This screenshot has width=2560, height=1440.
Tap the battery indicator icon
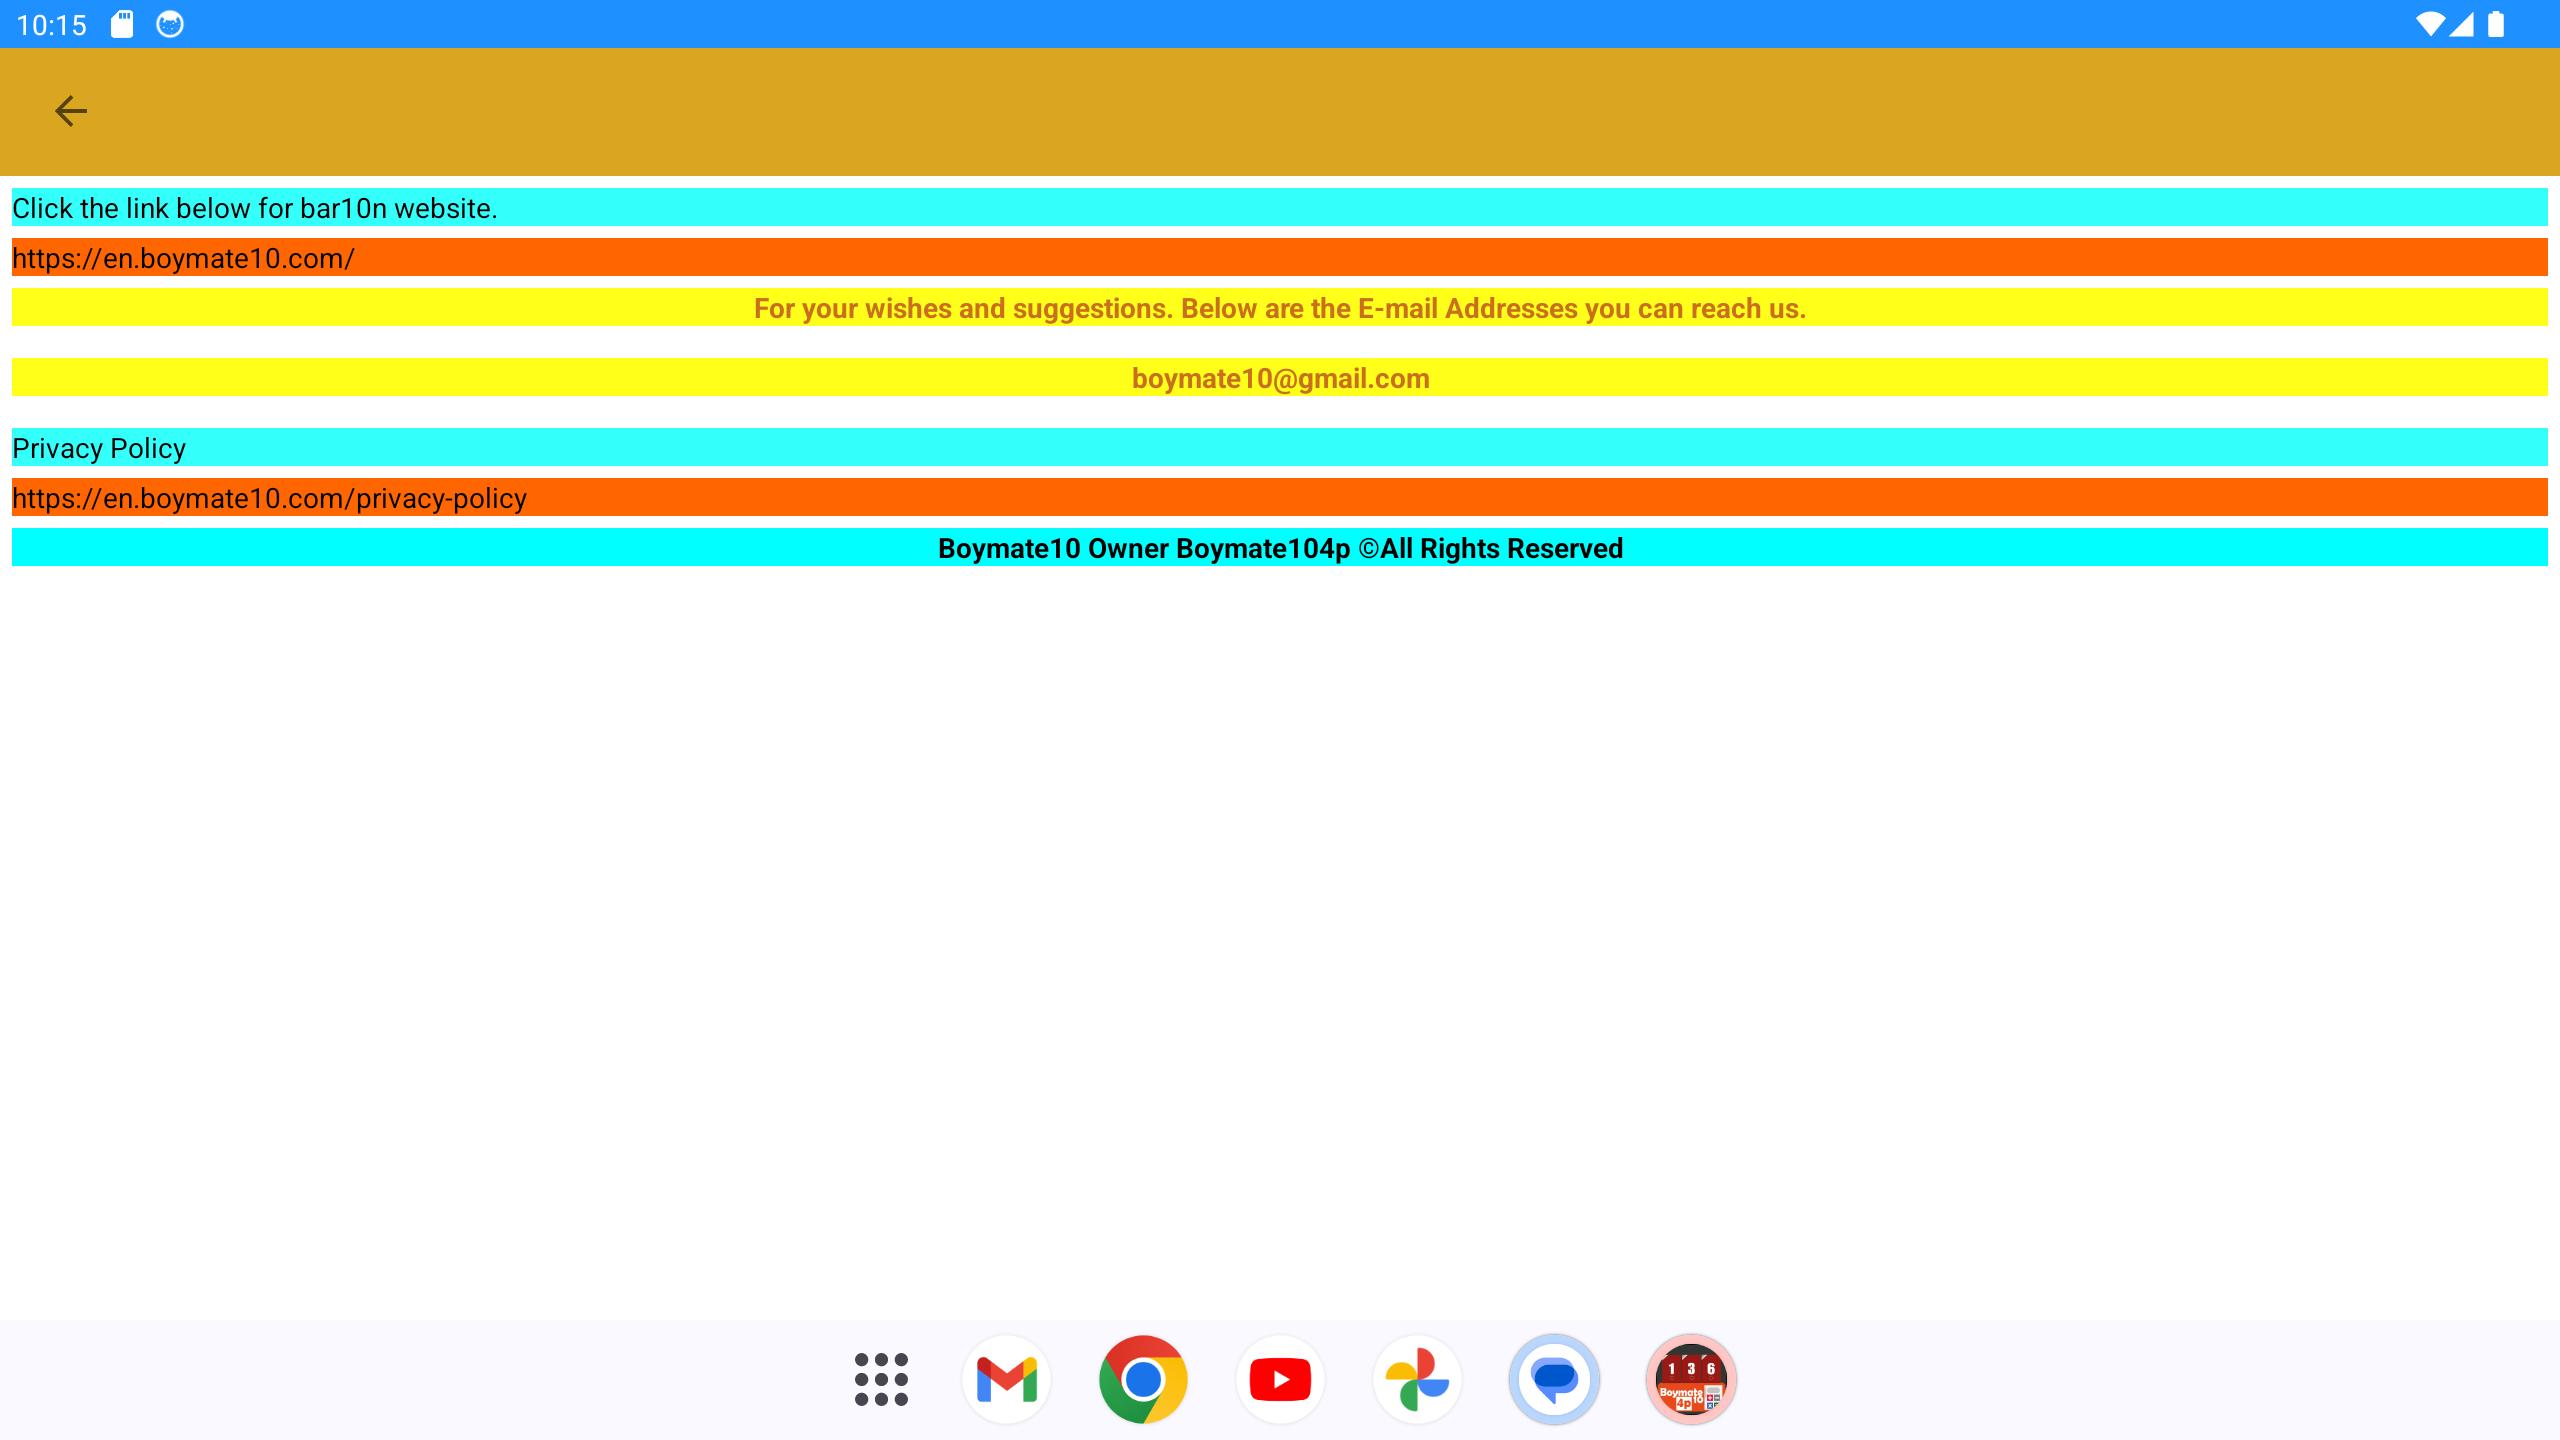[2496, 24]
